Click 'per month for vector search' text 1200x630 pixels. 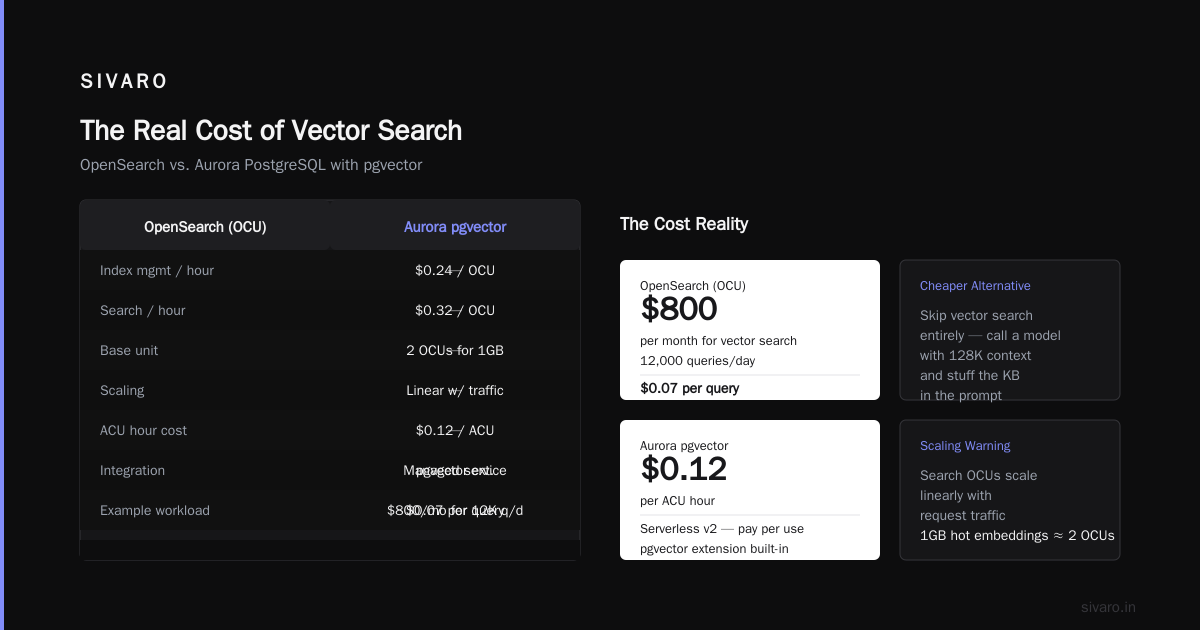[x=718, y=341]
